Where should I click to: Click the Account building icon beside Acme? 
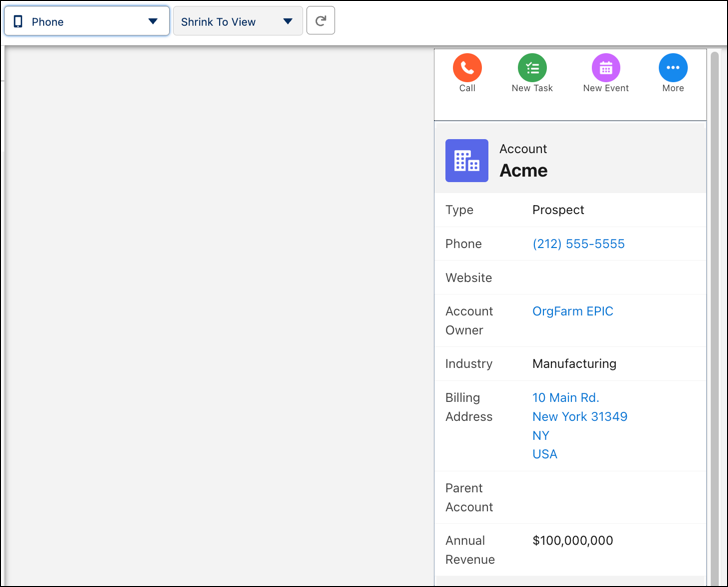[x=467, y=160]
